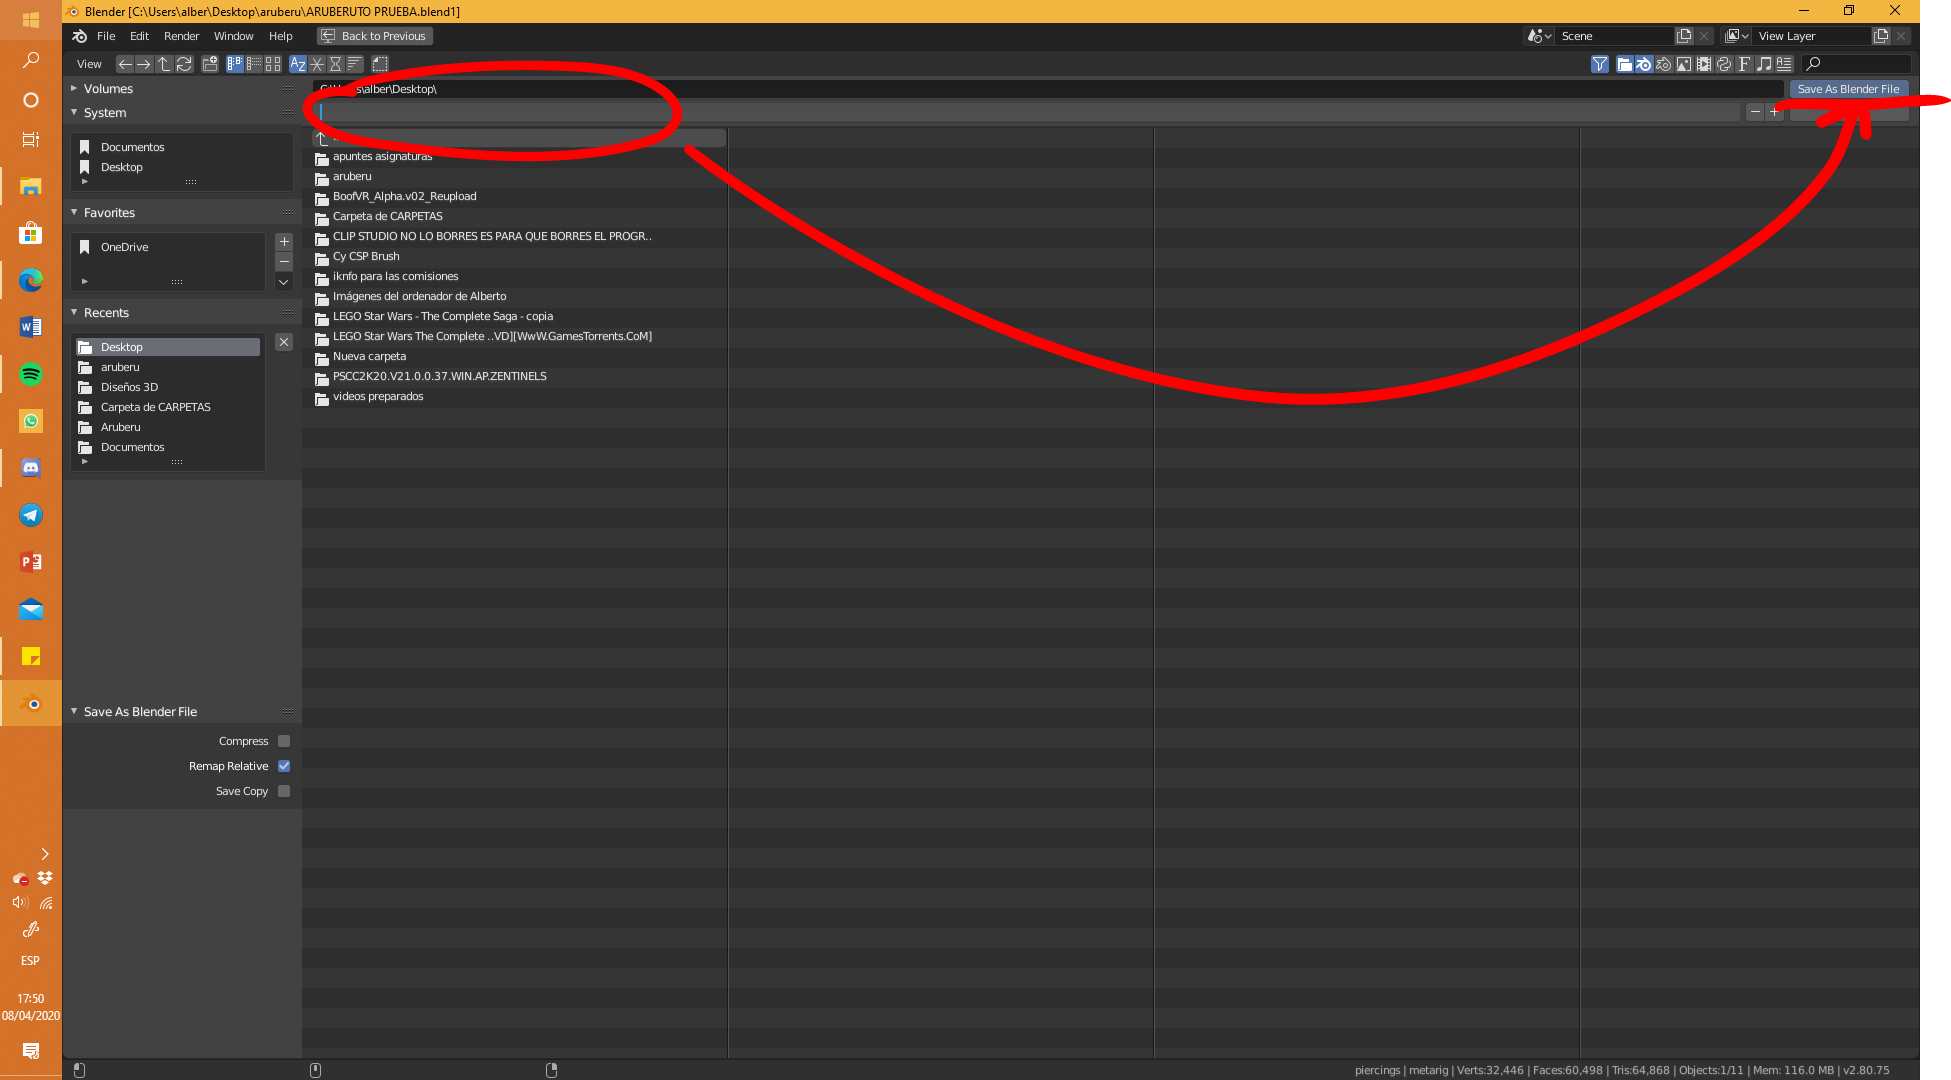This screenshot has height=1080, width=1951.
Task: Uncheck the Remap Relative option
Action: [284, 766]
